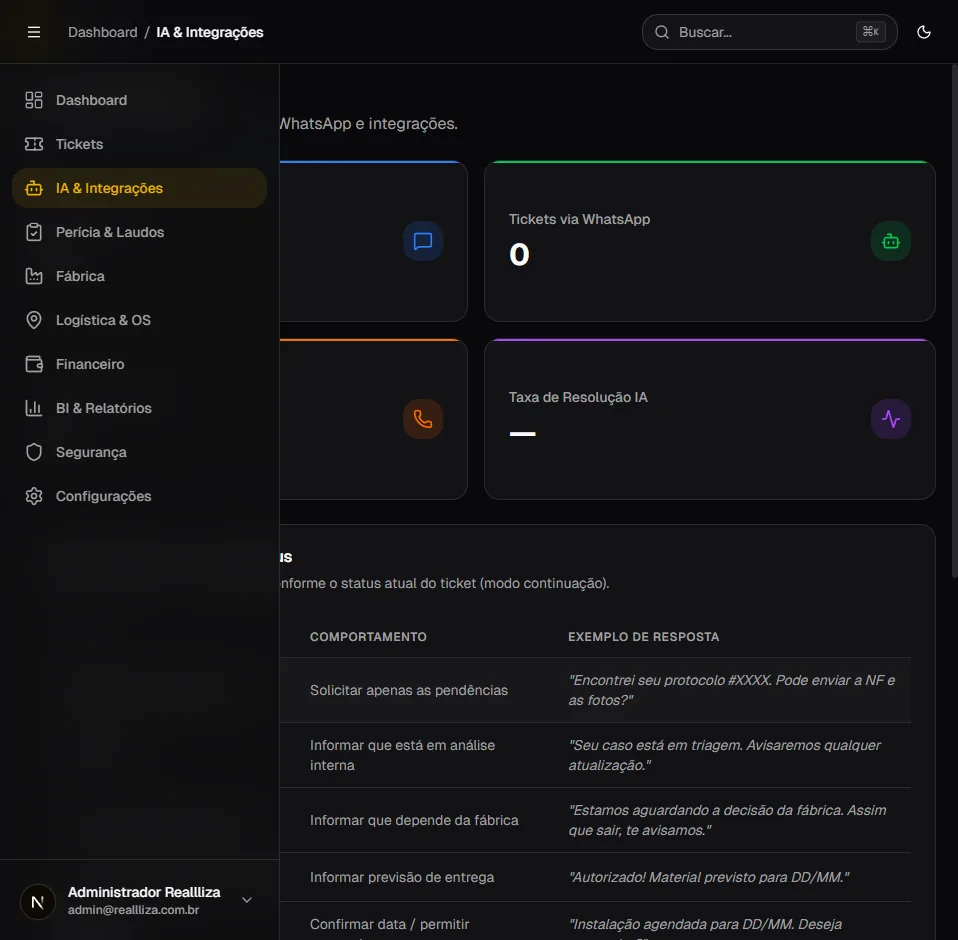The height and width of the screenshot is (940, 958).
Task: Click the EXEMPLO DE RESPOSTA column header
Action: pyautogui.click(x=643, y=636)
